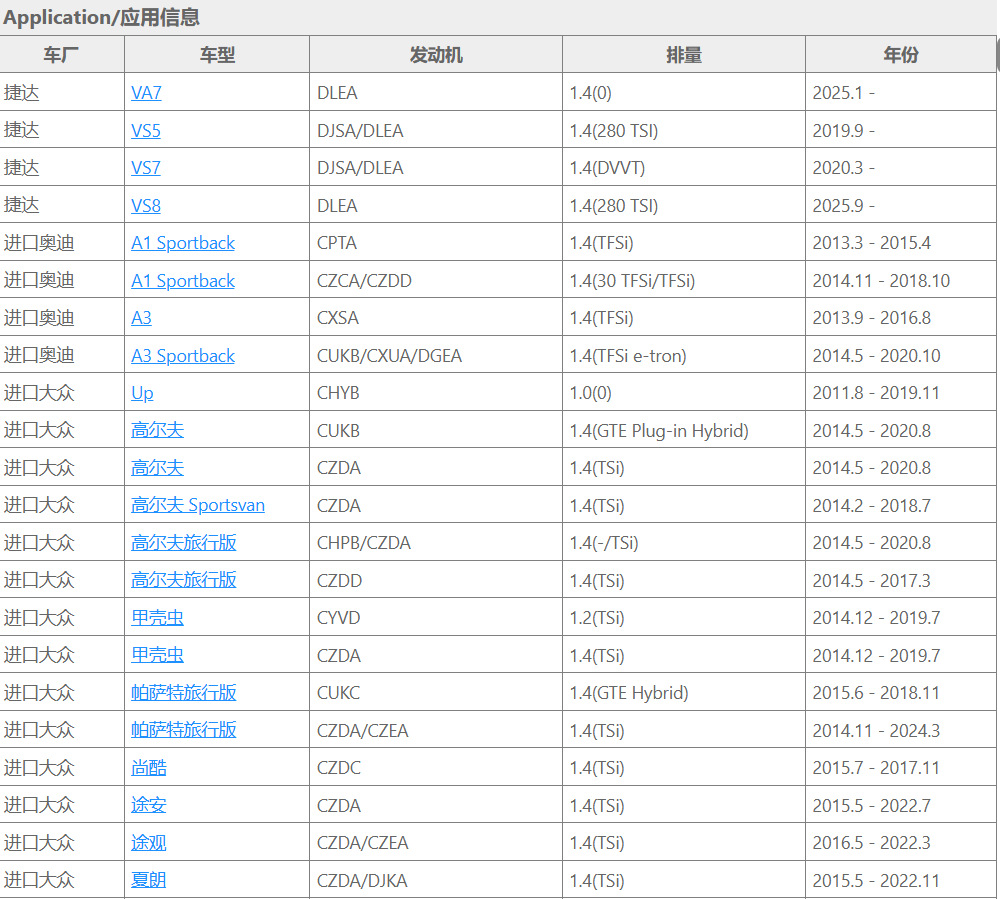Select displacement cell 1.4(DVVT)
Screen dimensions: 1000x899
point(684,168)
